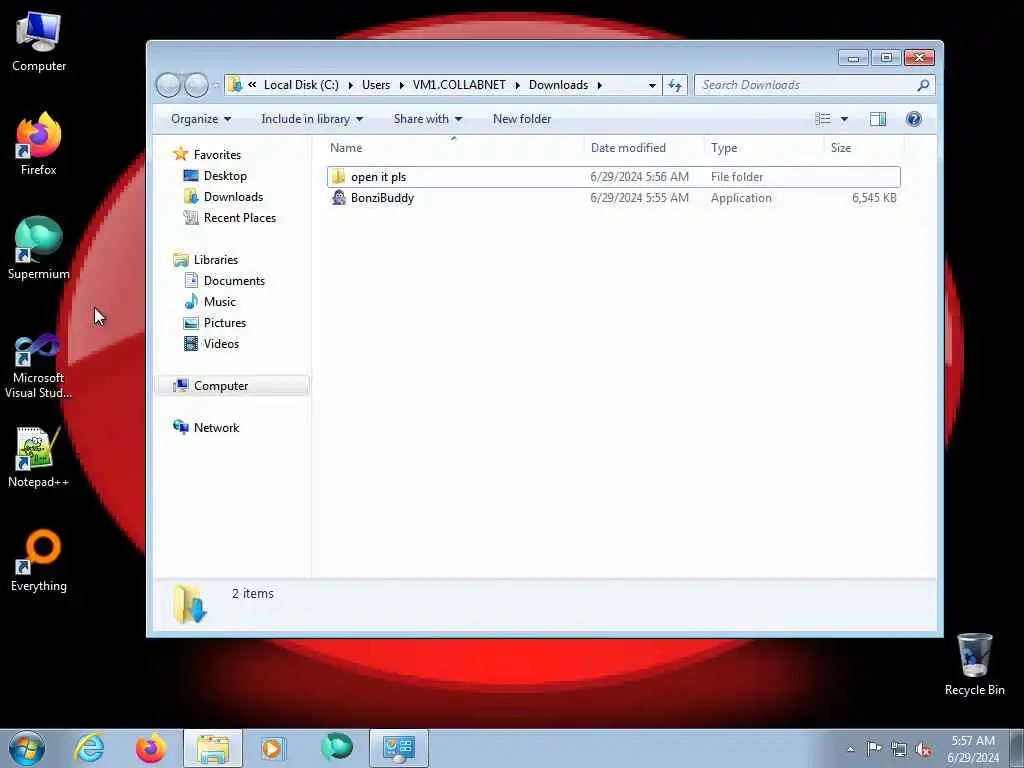The image size is (1024, 768).
Task: Open the Pictures library
Action: tap(225, 323)
